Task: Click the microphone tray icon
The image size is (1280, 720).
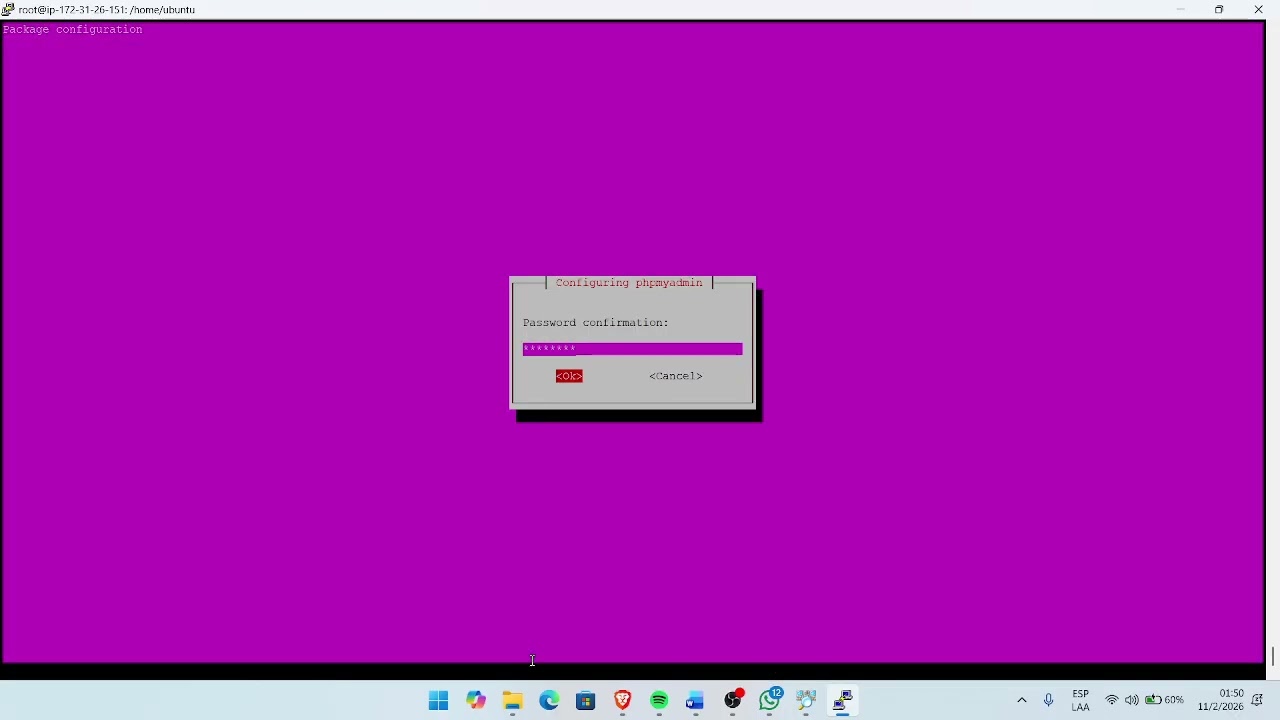Action: (1048, 701)
